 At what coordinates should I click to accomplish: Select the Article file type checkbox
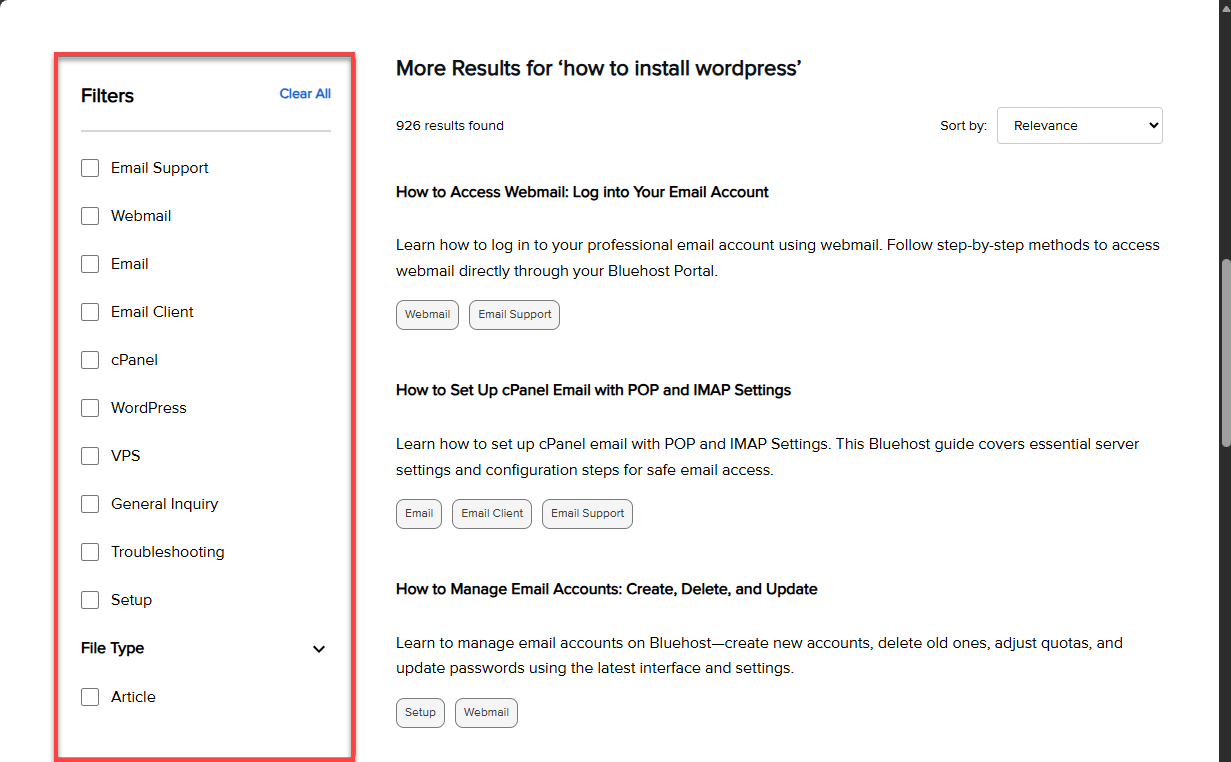point(90,697)
